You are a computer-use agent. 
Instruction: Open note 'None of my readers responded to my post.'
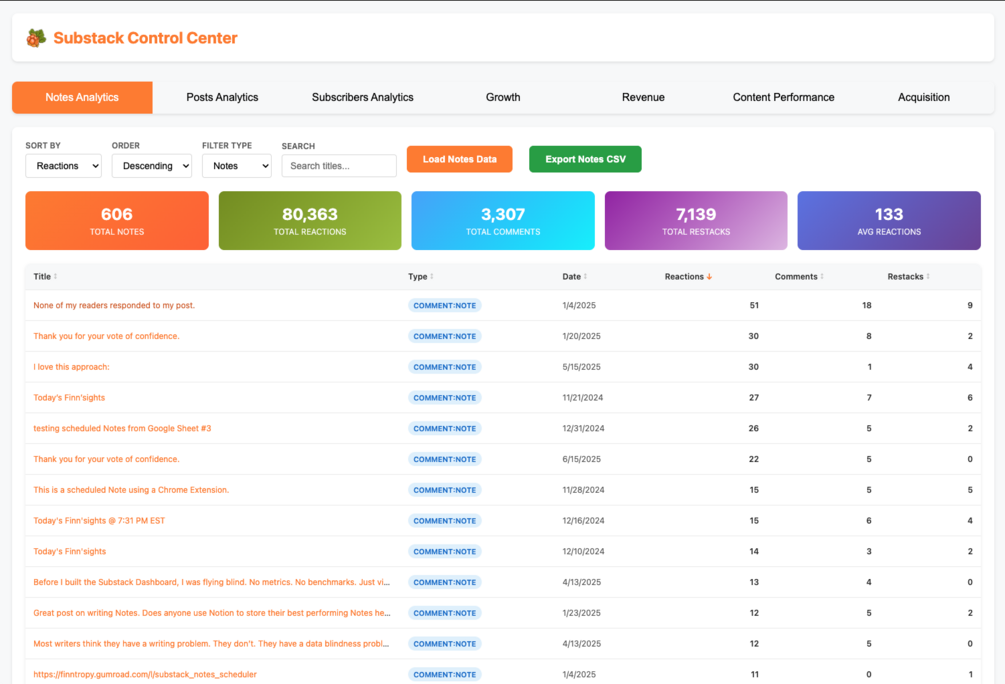click(114, 305)
